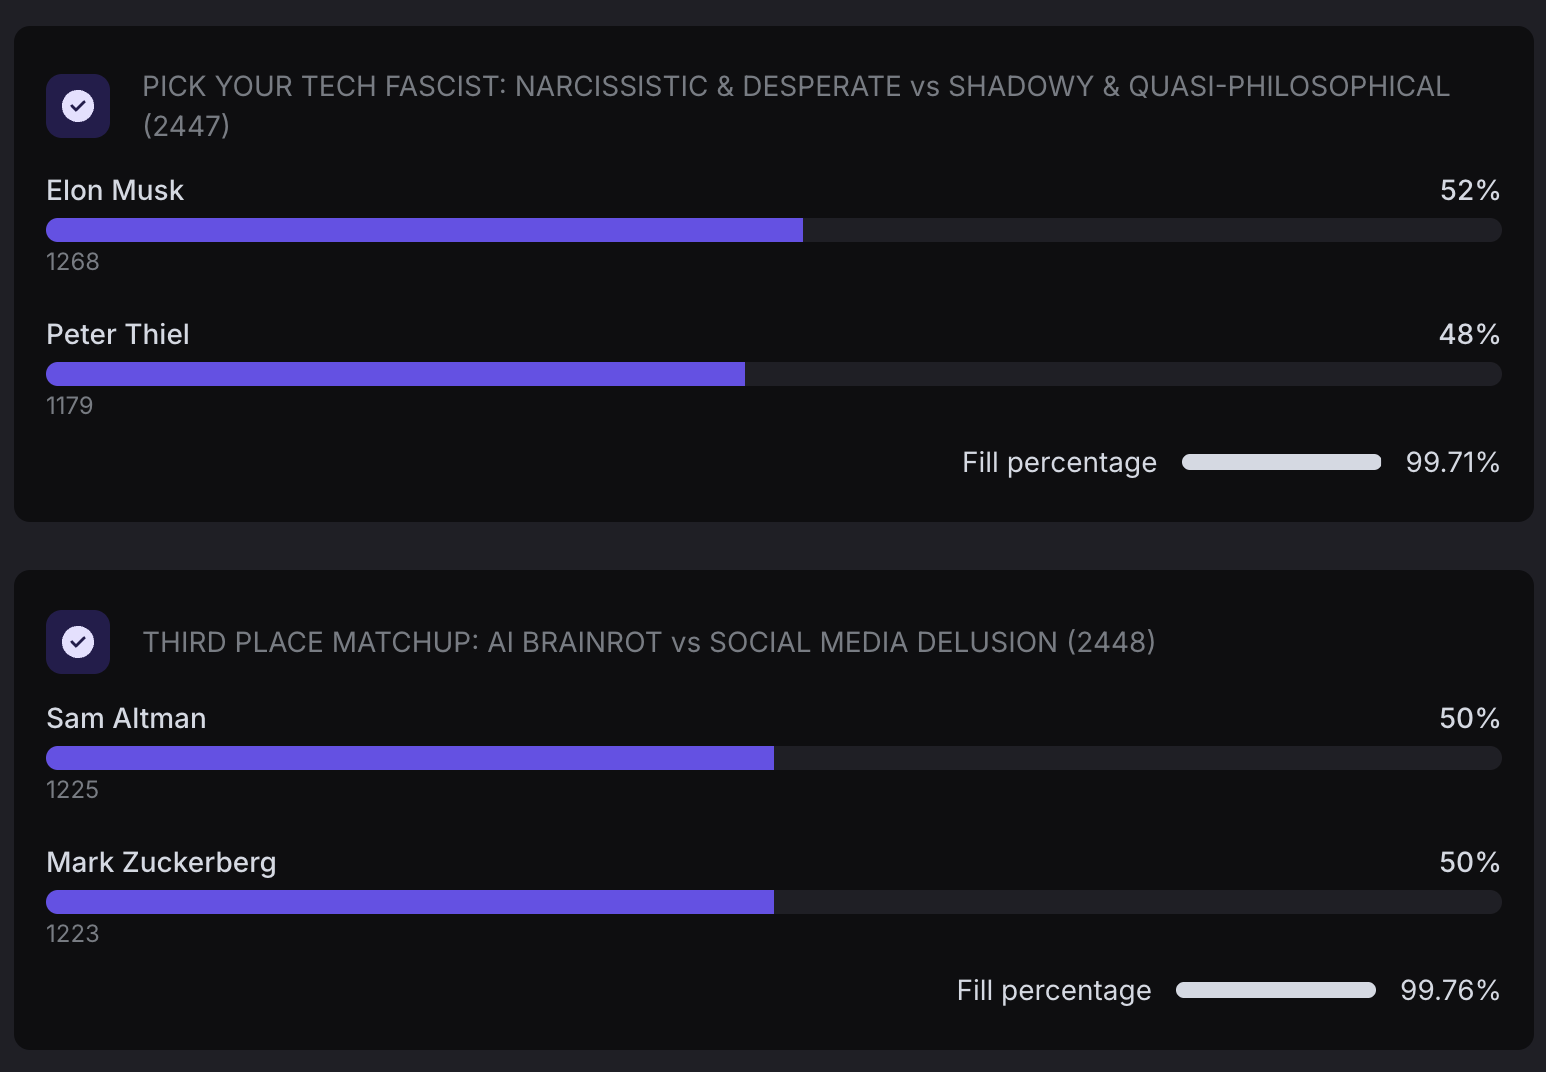Open the THIRD PLACE MATCHUP poll title
The image size is (1546, 1072).
coord(648,642)
